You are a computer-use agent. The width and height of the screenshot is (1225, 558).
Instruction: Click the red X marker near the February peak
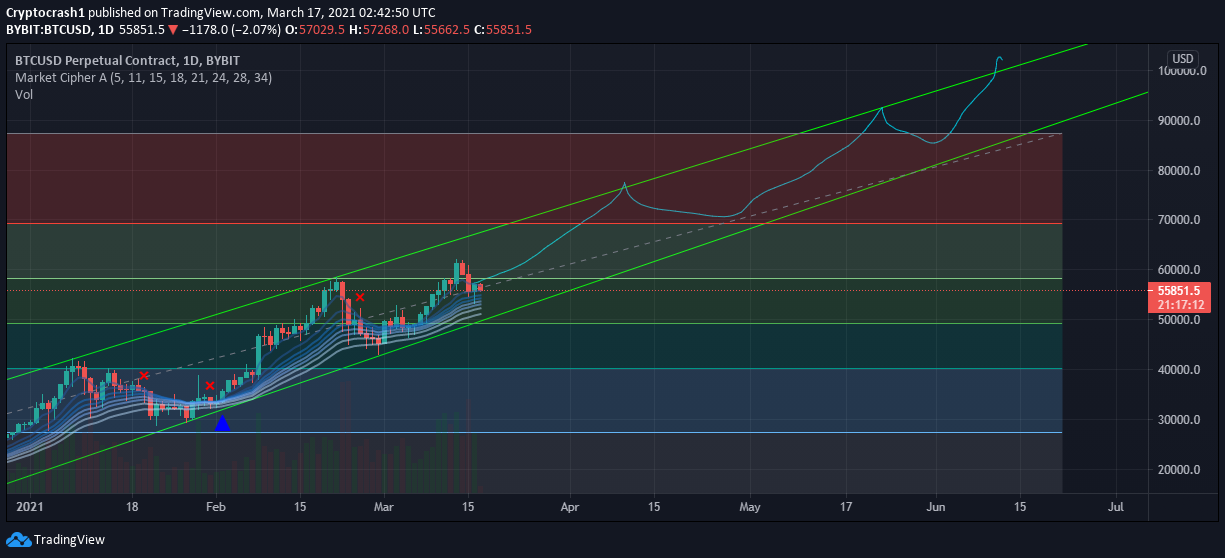pos(359,297)
